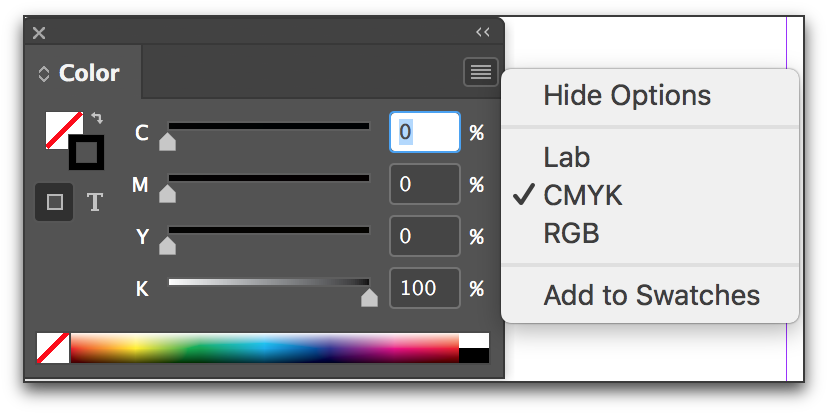Choose Add to Swatches
The image size is (827, 413).
(x=650, y=295)
